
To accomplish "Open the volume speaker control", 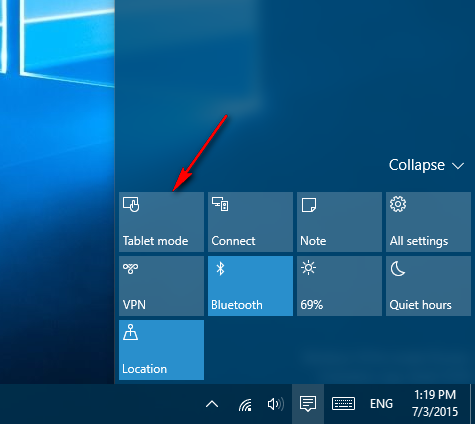I will pyautogui.click(x=276, y=404).
